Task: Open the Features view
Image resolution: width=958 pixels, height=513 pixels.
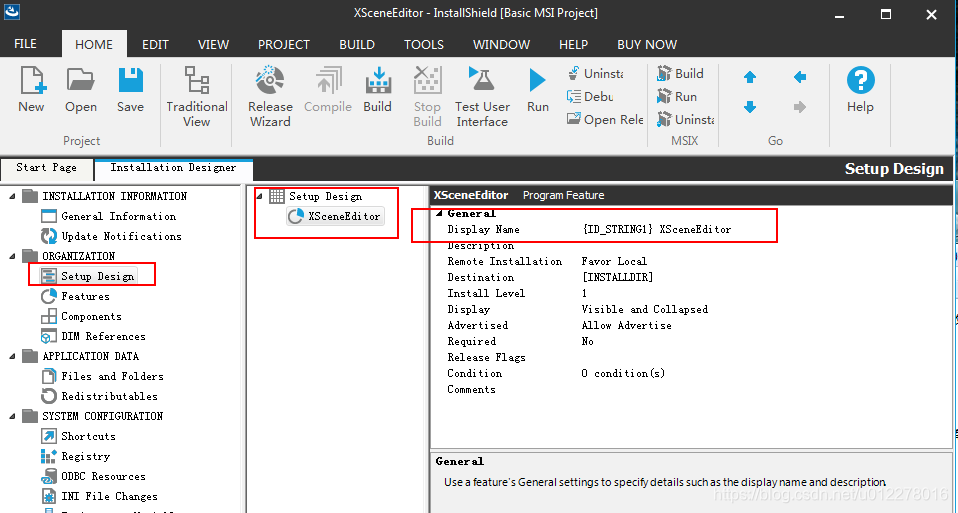Action: click(x=75, y=296)
